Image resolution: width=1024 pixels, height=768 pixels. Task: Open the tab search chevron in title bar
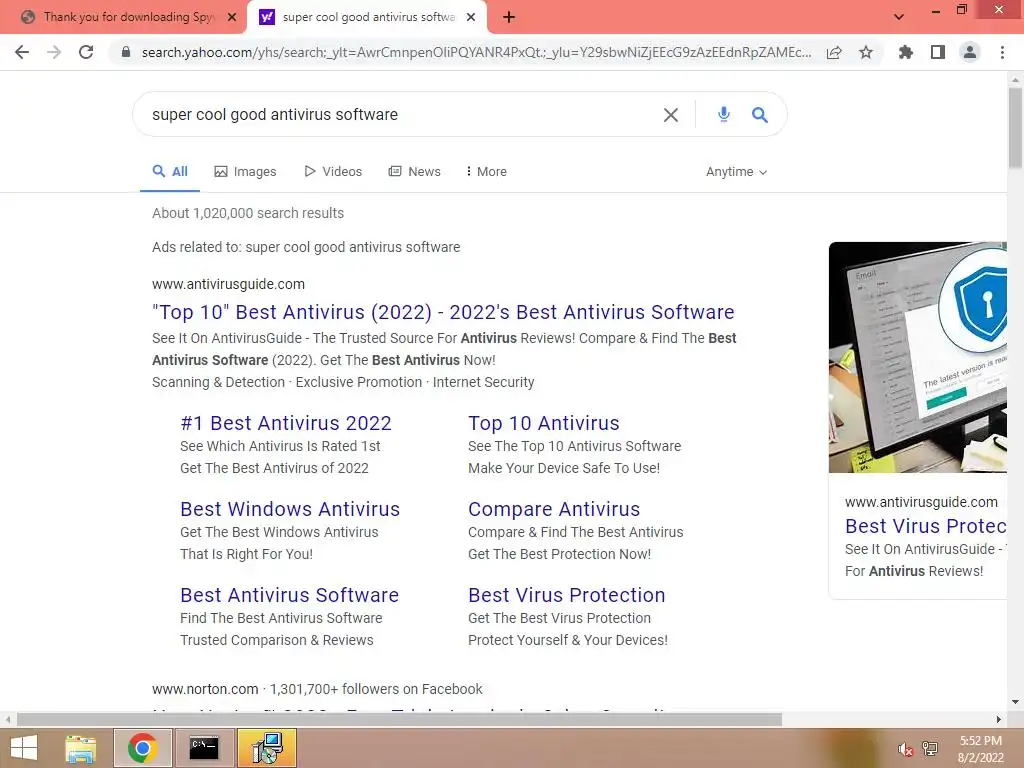pyautogui.click(x=899, y=17)
